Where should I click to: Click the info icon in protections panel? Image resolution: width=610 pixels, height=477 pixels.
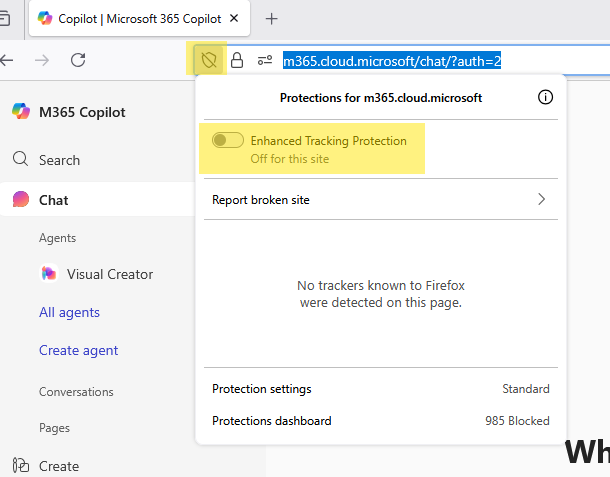(545, 97)
